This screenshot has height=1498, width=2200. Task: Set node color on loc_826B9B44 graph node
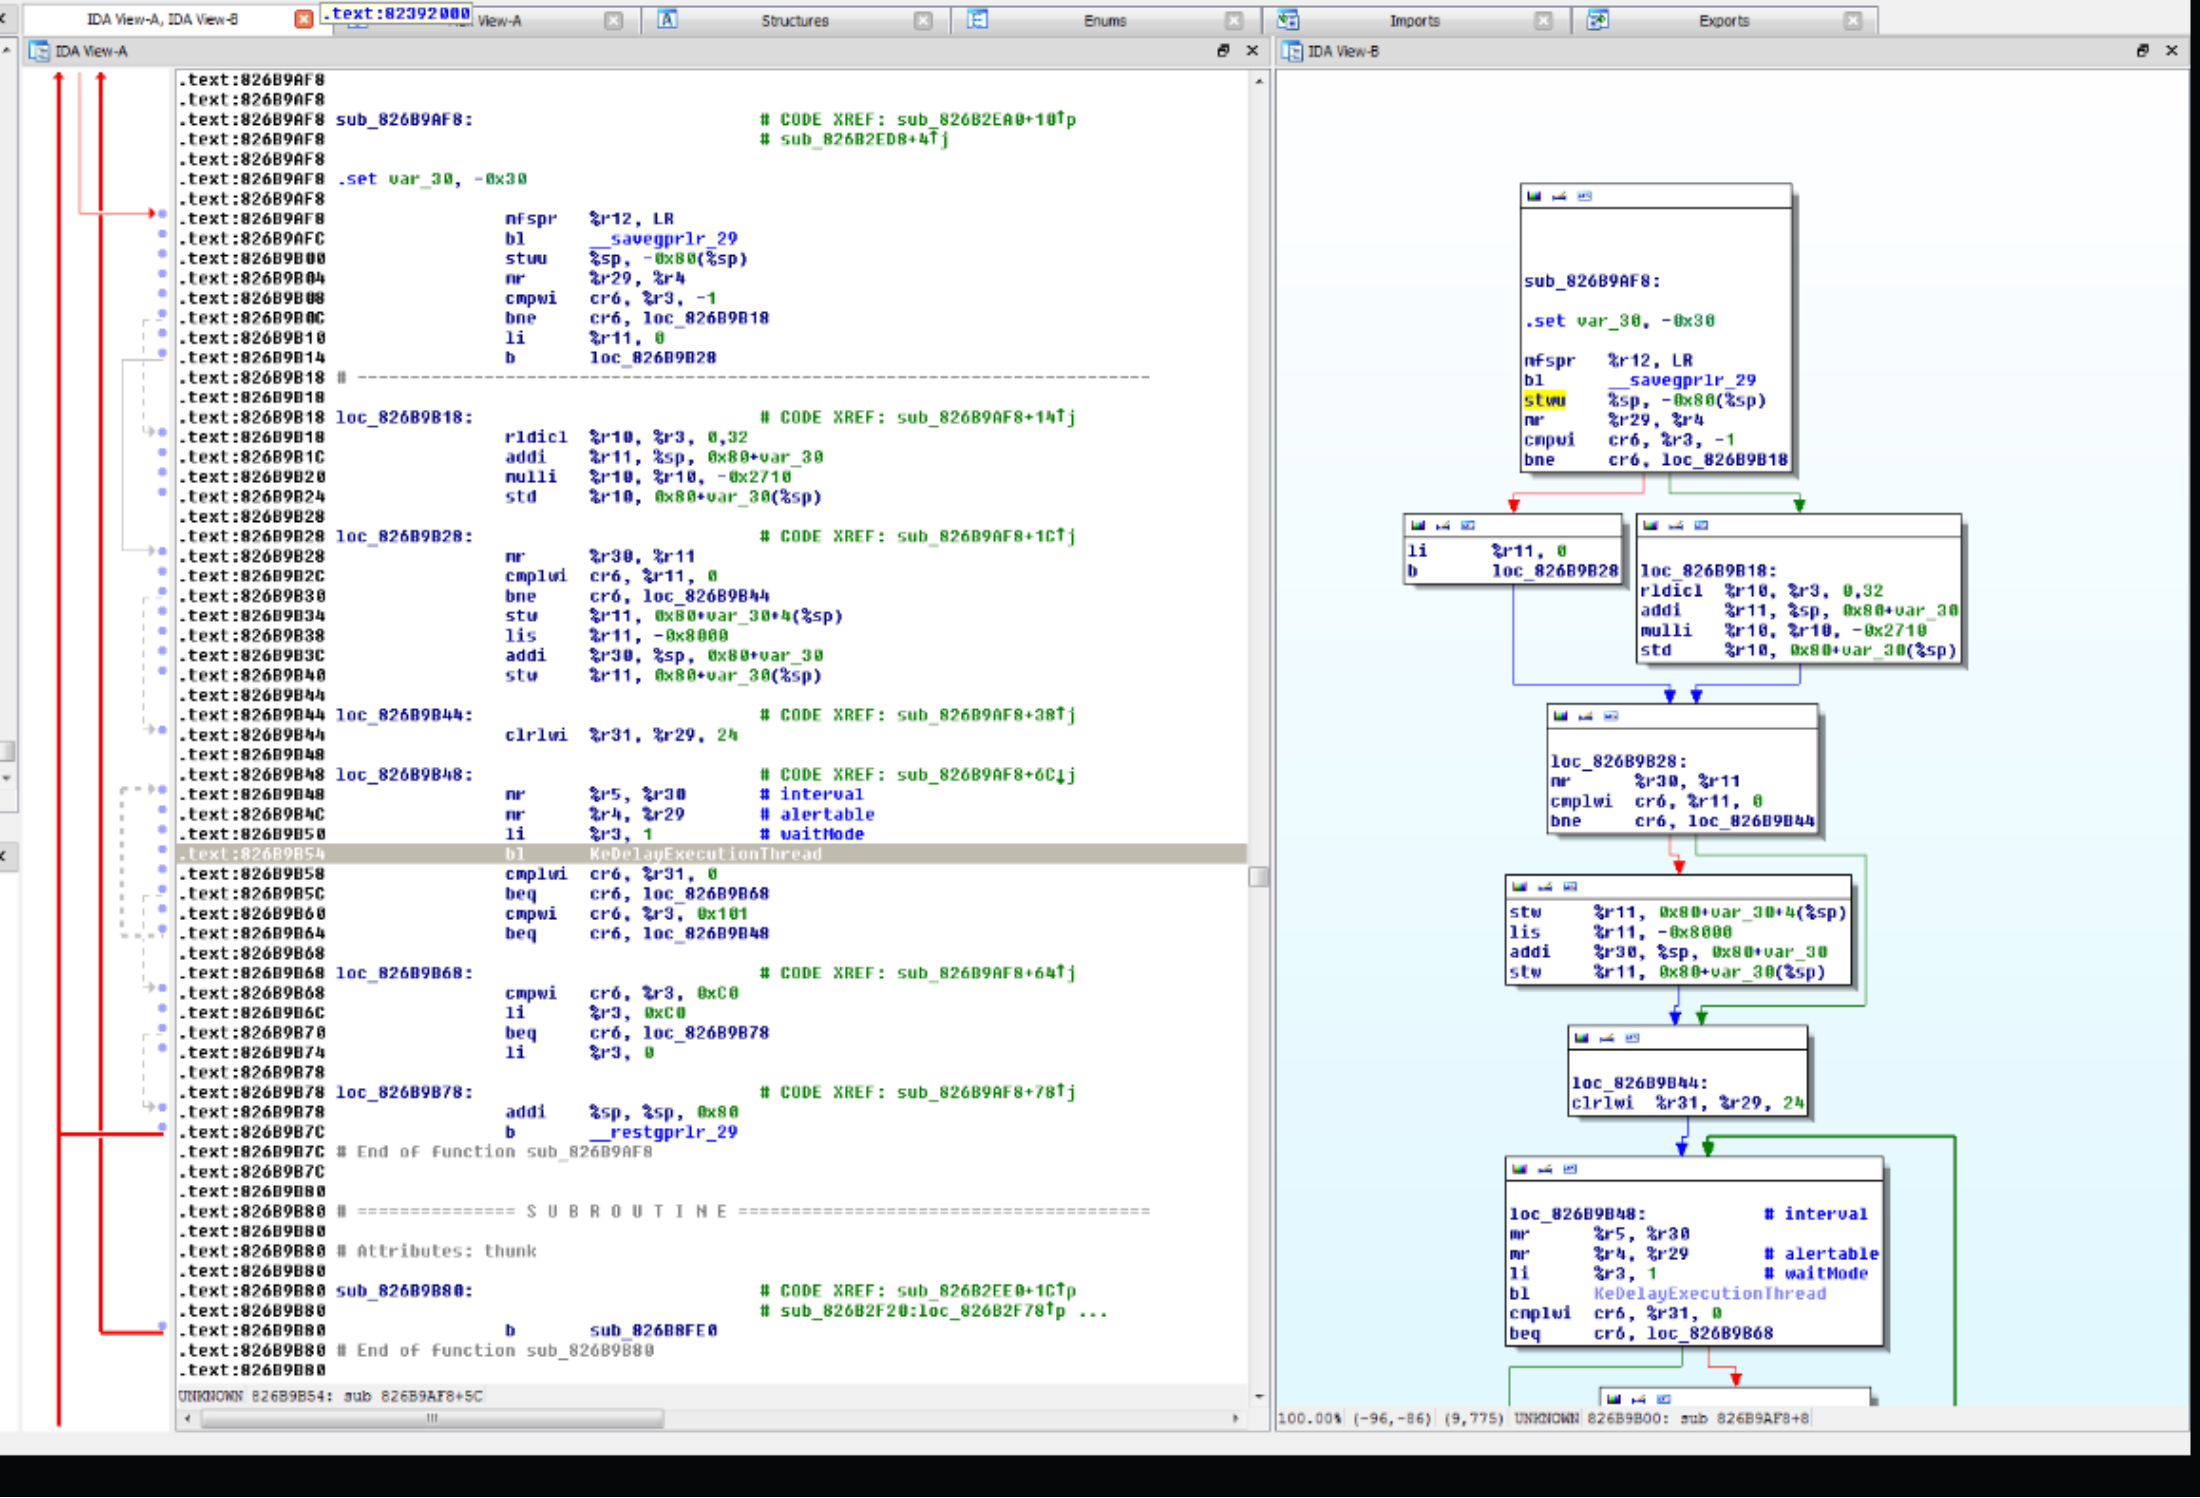pyautogui.click(x=1581, y=1038)
